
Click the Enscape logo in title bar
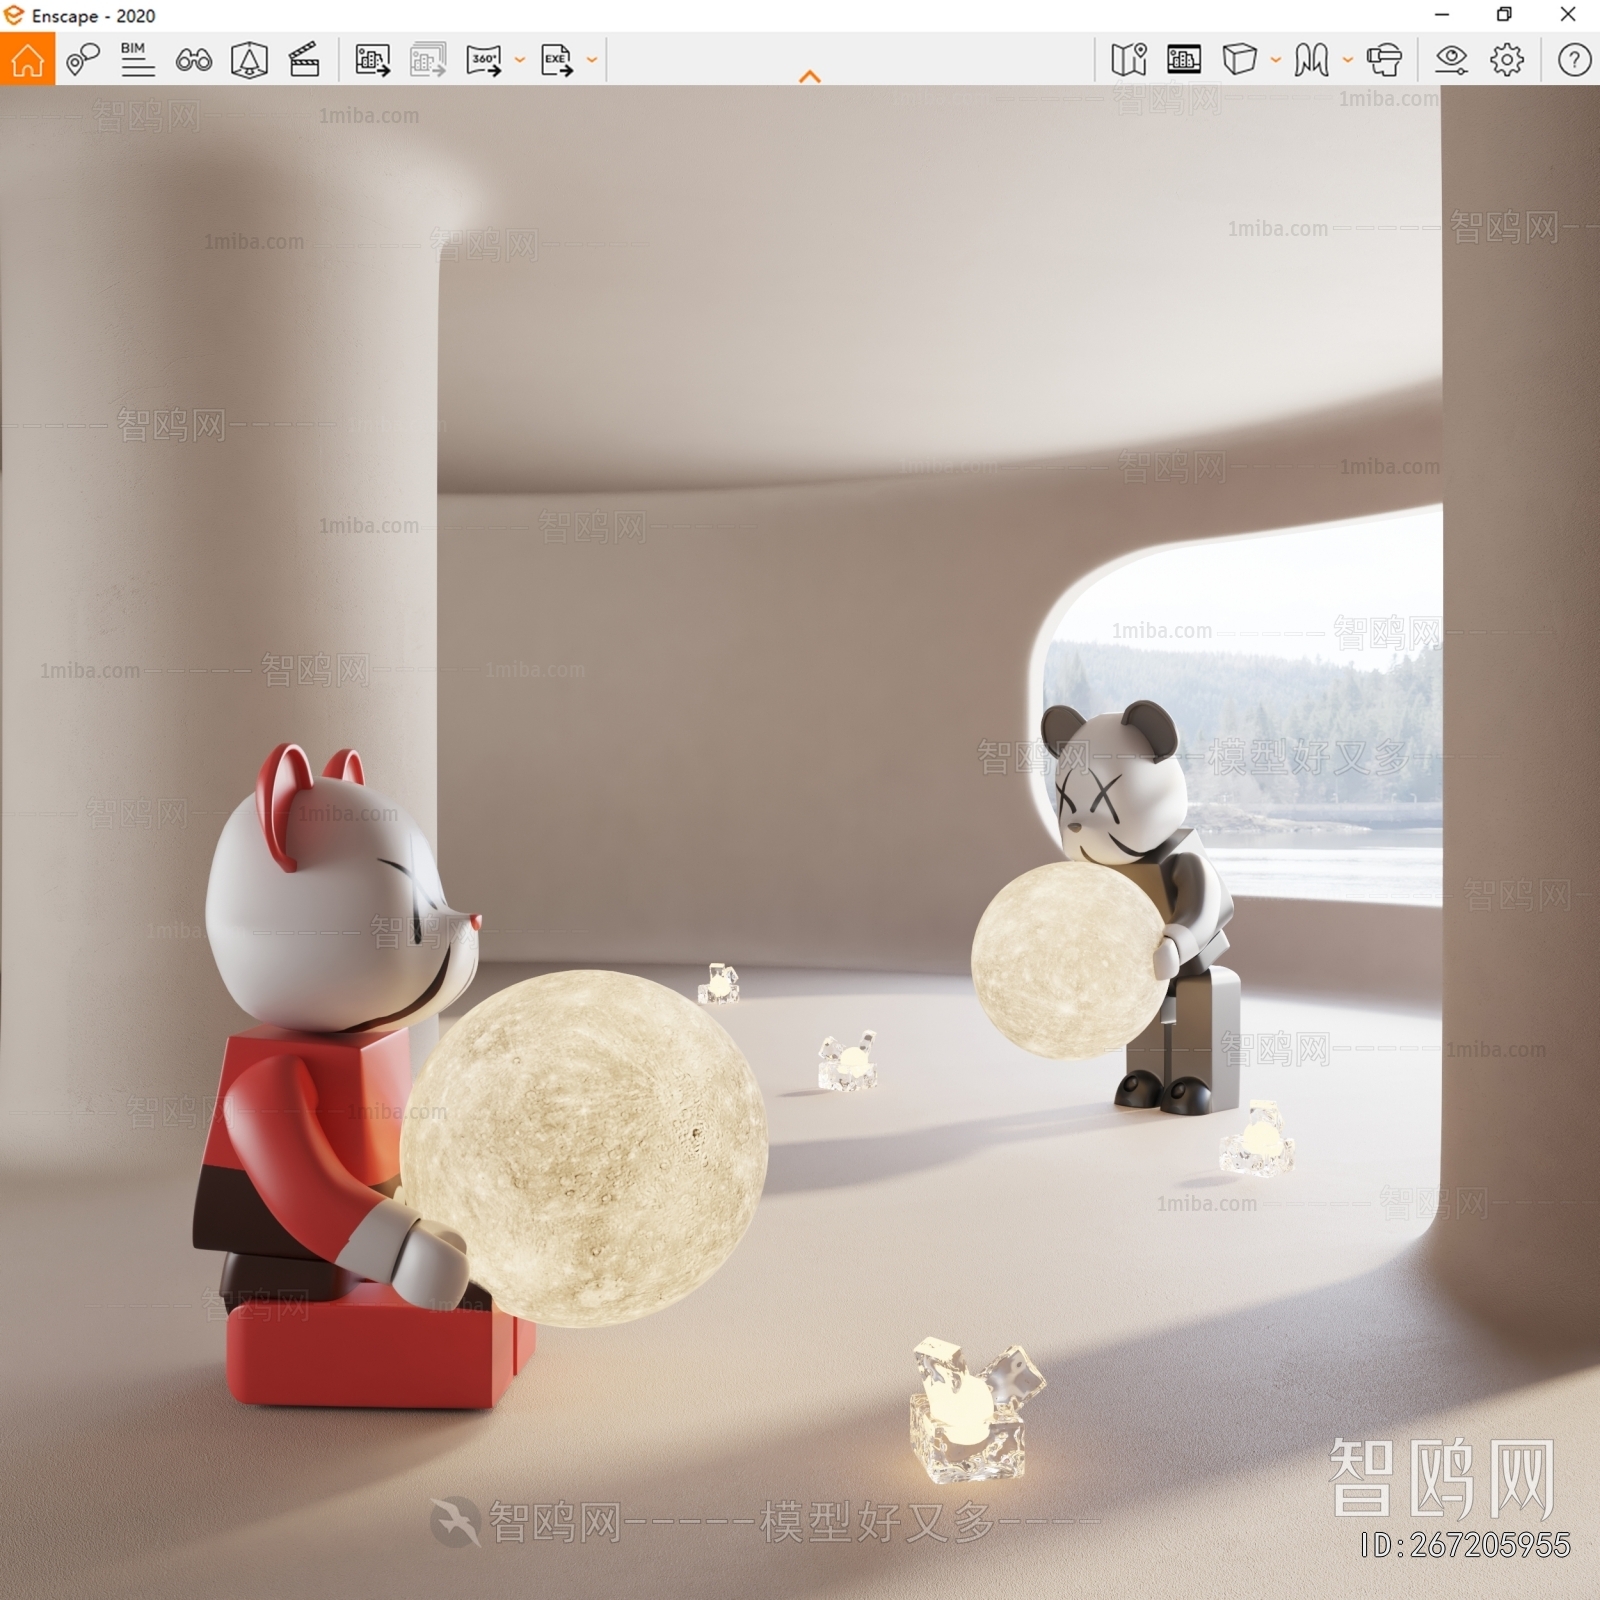point(13,15)
